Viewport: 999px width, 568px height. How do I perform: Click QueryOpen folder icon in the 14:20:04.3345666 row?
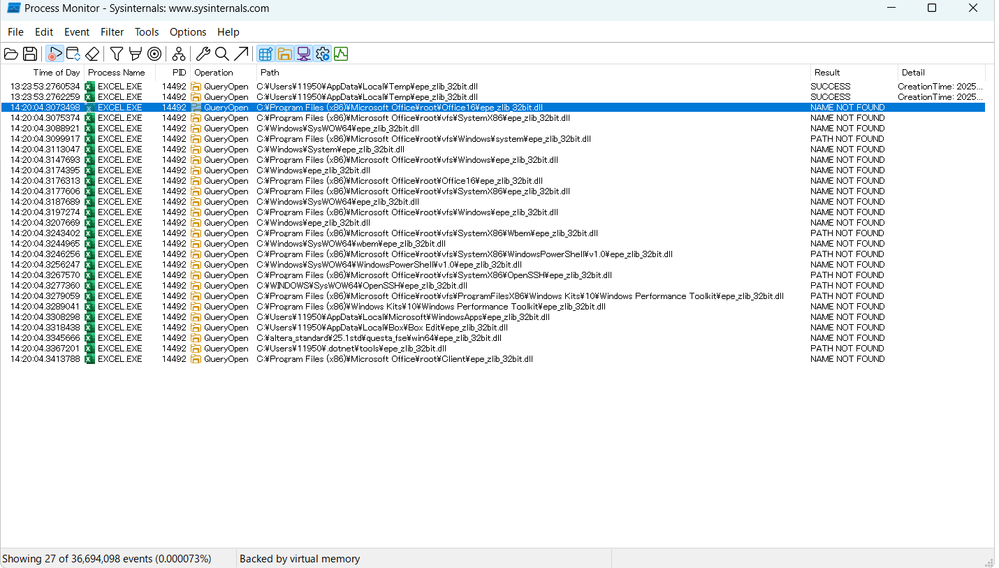(196, 338)
